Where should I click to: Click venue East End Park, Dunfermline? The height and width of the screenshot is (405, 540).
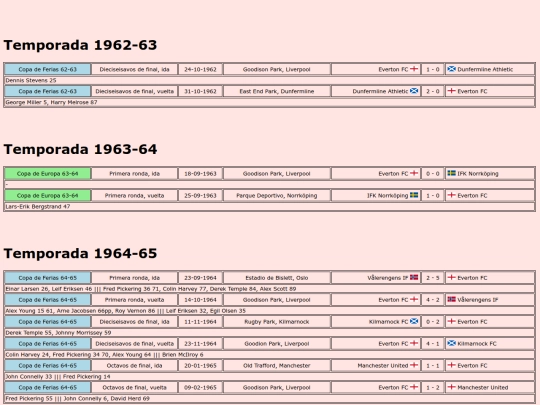277,91
